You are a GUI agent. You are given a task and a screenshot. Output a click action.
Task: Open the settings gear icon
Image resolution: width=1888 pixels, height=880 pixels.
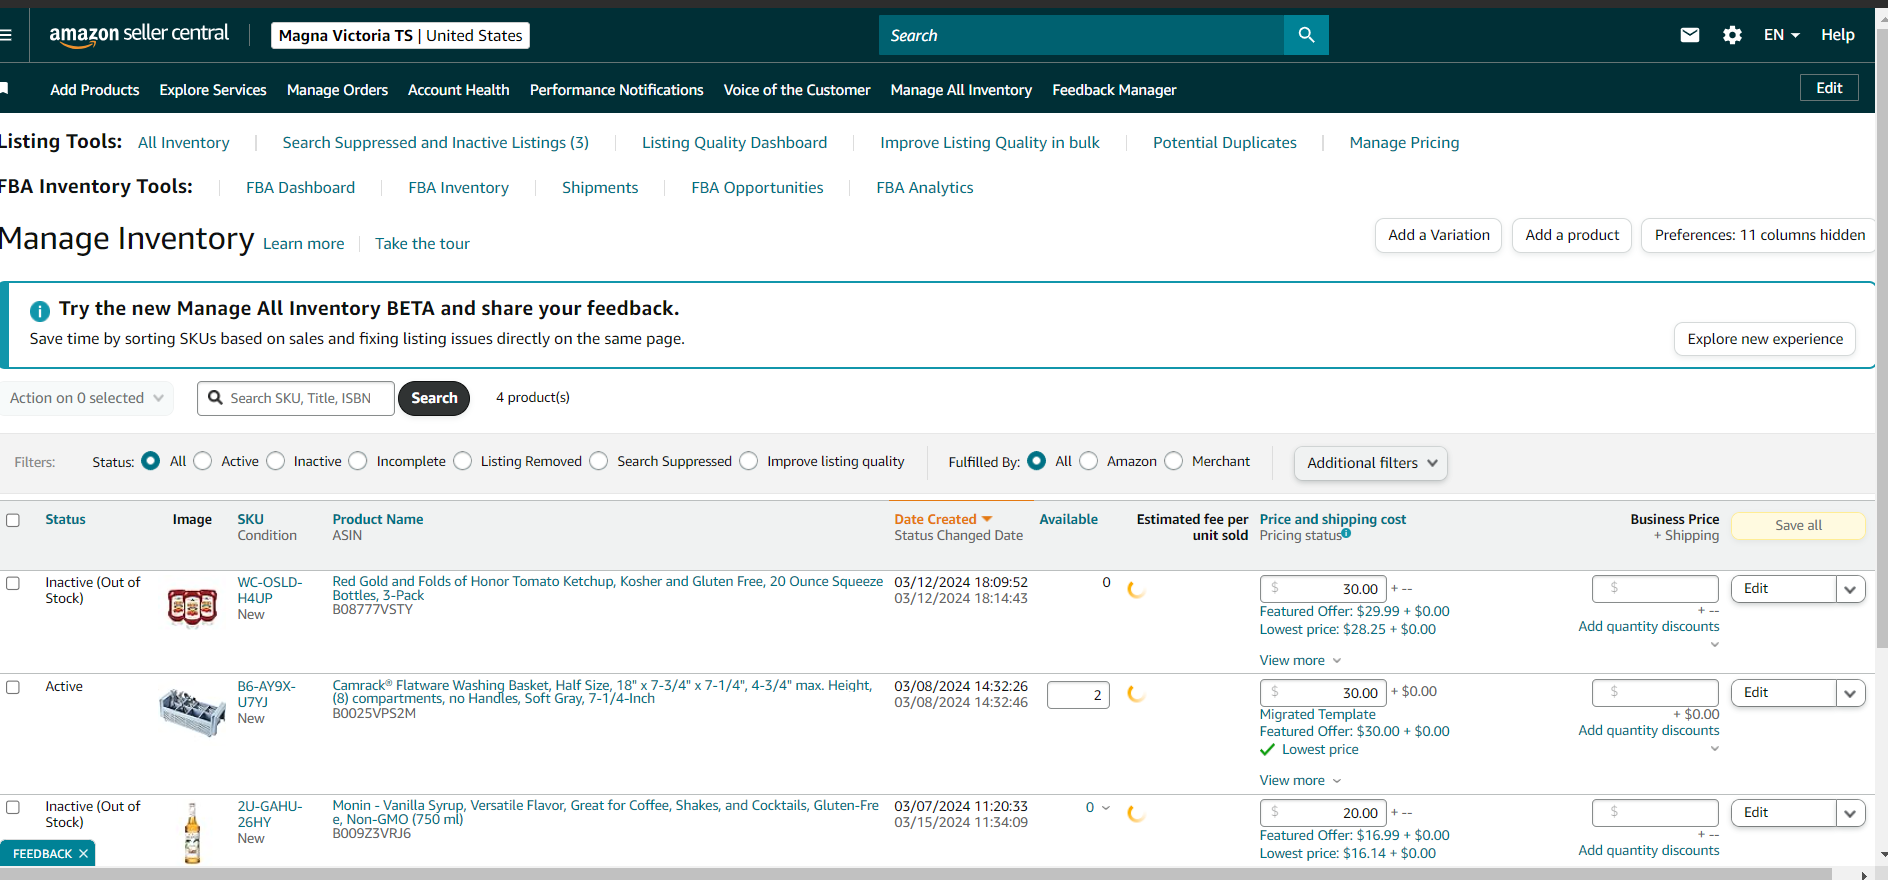click(x=1733, y=35)
